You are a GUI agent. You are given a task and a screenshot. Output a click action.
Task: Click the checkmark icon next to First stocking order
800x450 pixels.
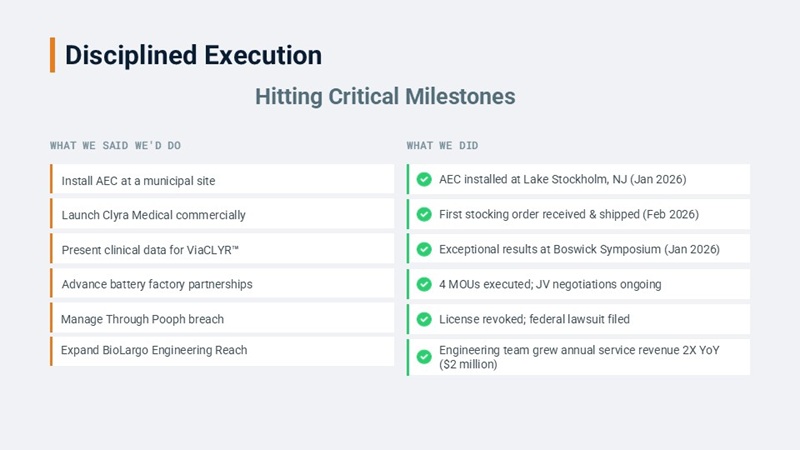(424, 214)
